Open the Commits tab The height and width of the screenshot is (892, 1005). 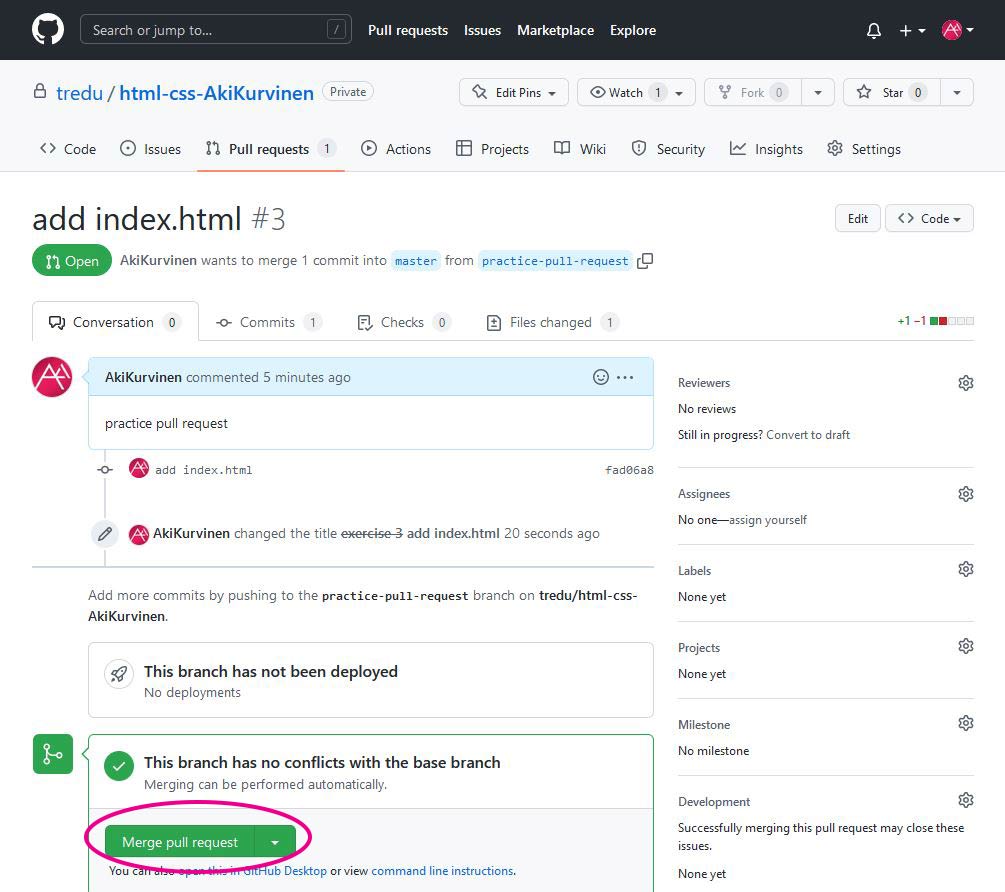[269, 322]
